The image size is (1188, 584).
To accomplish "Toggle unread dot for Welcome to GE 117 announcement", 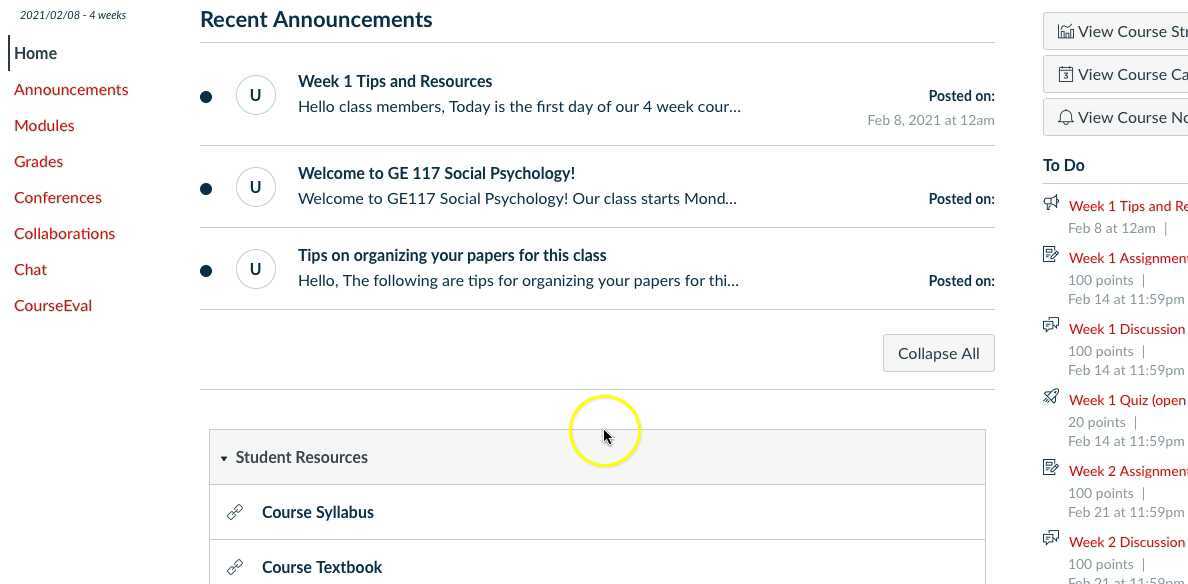I will click(x=206, y=188).
